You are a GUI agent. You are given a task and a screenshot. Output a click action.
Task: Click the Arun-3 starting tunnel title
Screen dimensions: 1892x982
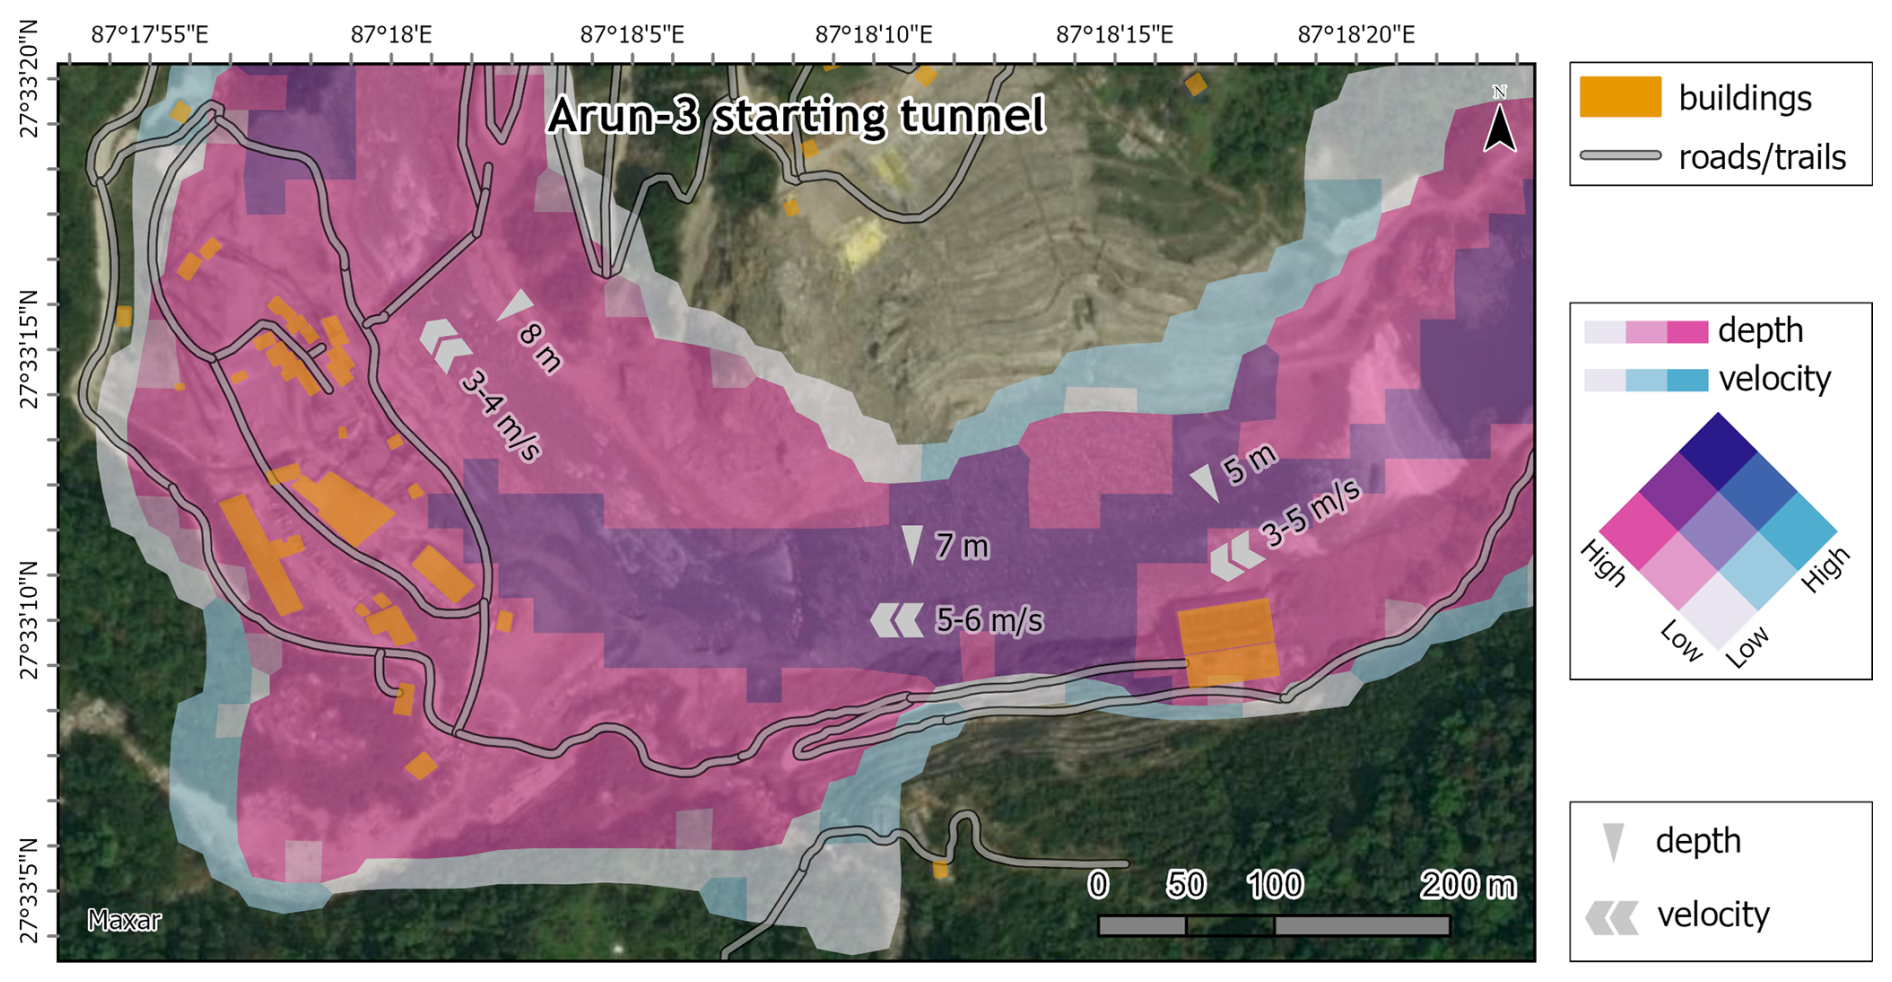[x=796, y=115]
